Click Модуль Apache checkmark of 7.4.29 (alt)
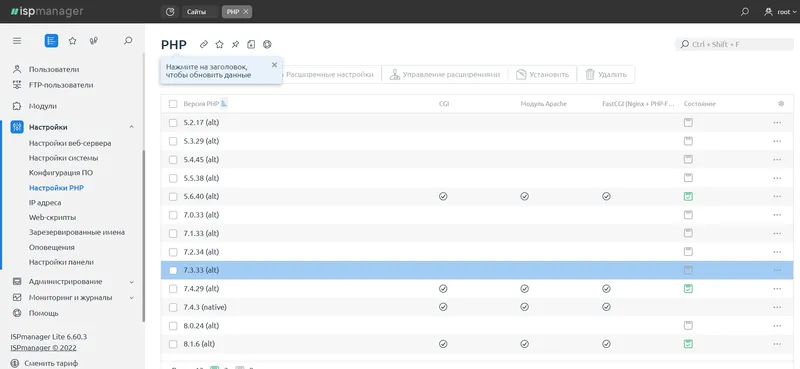 [x=524, y=289]
